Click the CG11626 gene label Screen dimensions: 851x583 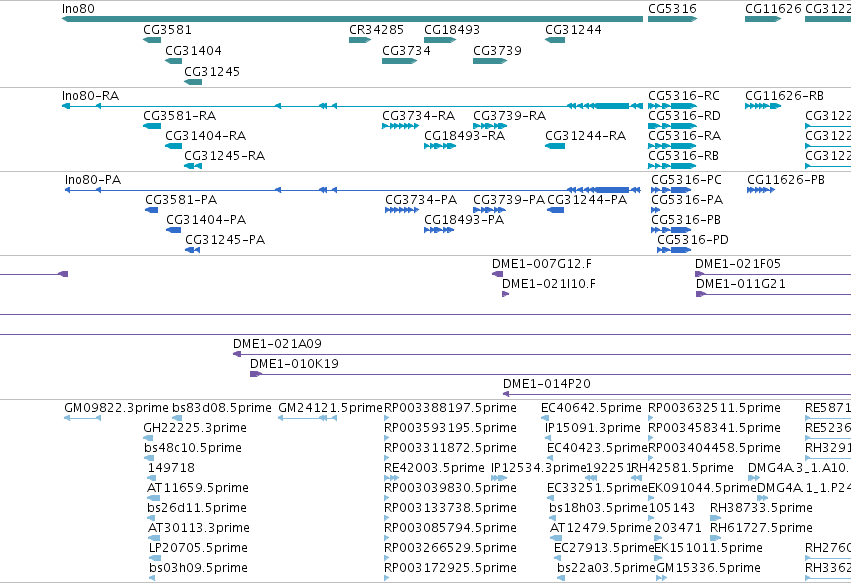[773, 9]
